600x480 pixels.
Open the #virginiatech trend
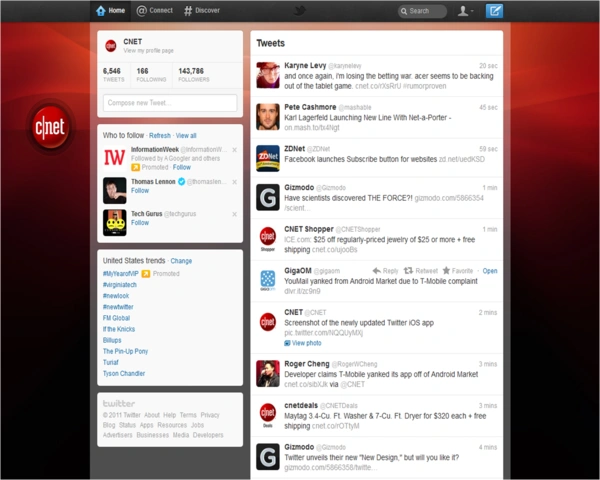120,285
